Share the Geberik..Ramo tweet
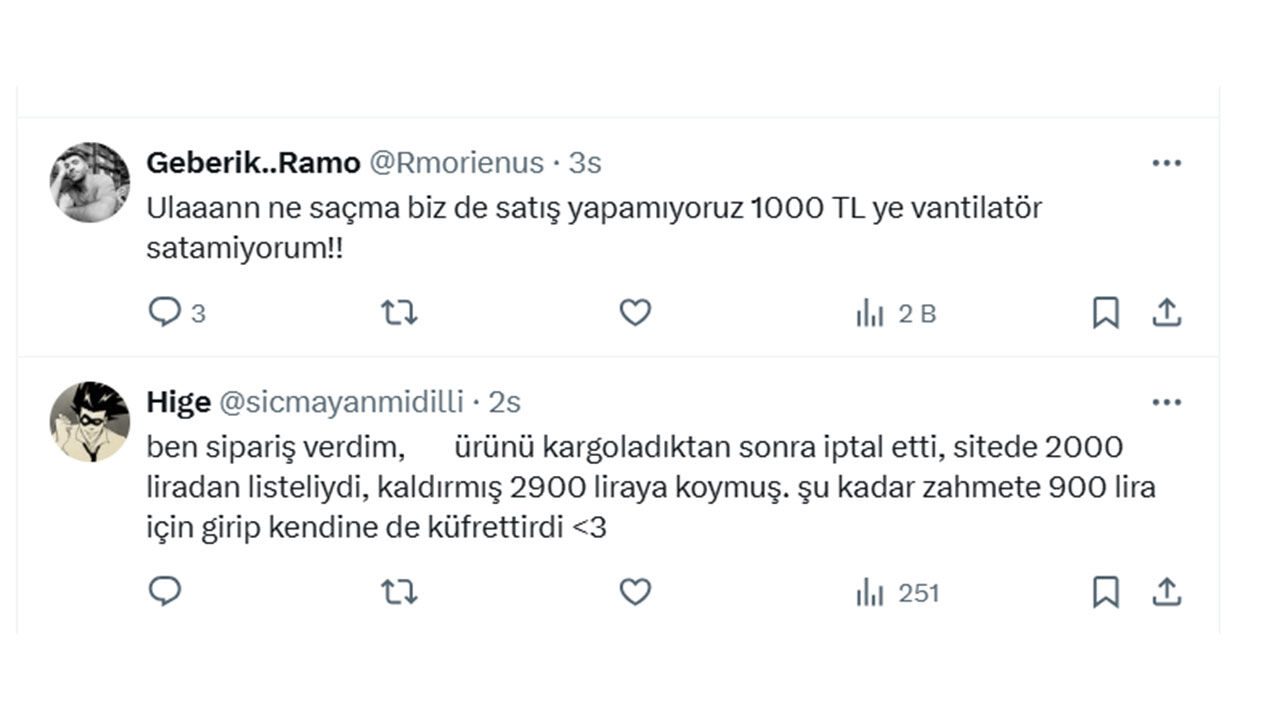This screenshot has width=1280, height=720. click(x=1166, y=313)
